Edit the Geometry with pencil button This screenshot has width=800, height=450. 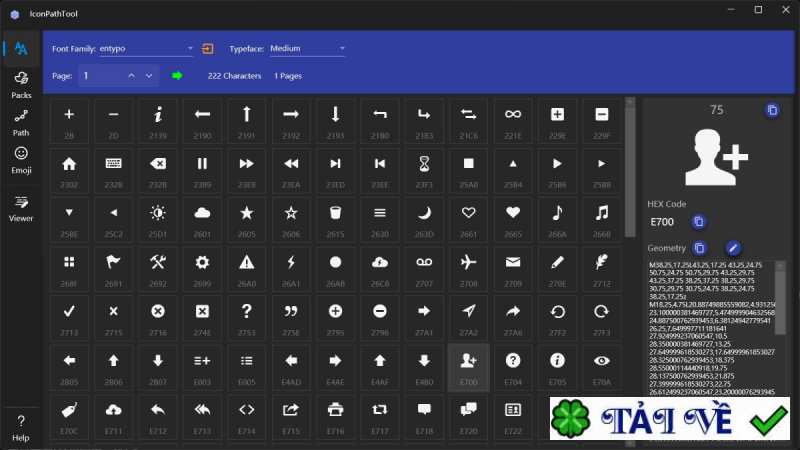733,248
